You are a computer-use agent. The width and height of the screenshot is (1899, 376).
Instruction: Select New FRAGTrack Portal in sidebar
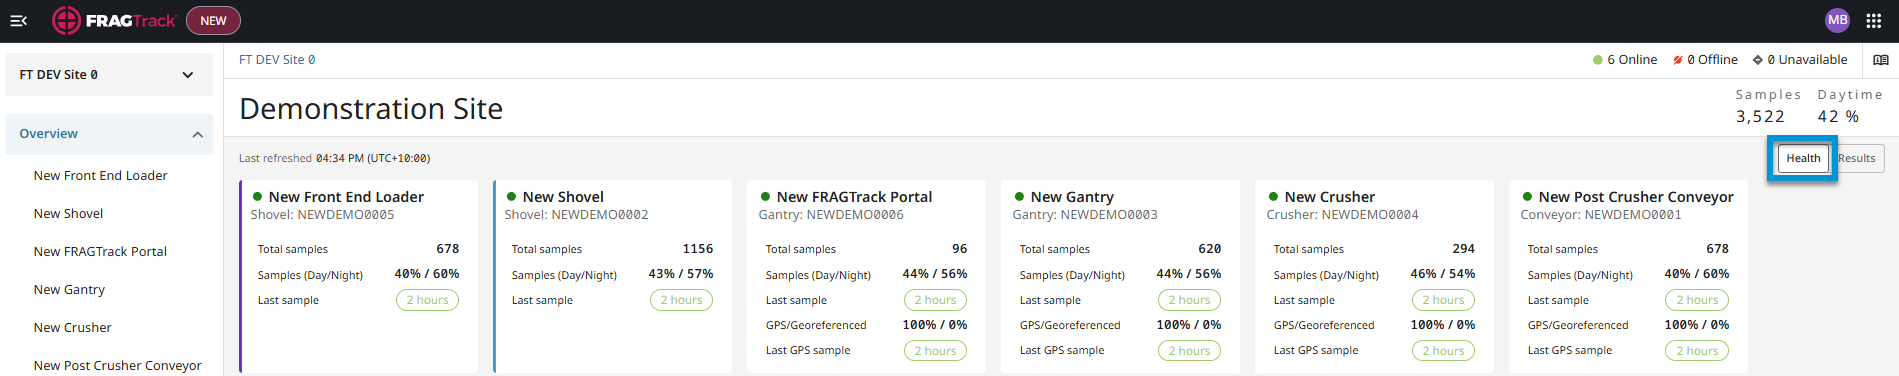(x=100, y=252)
